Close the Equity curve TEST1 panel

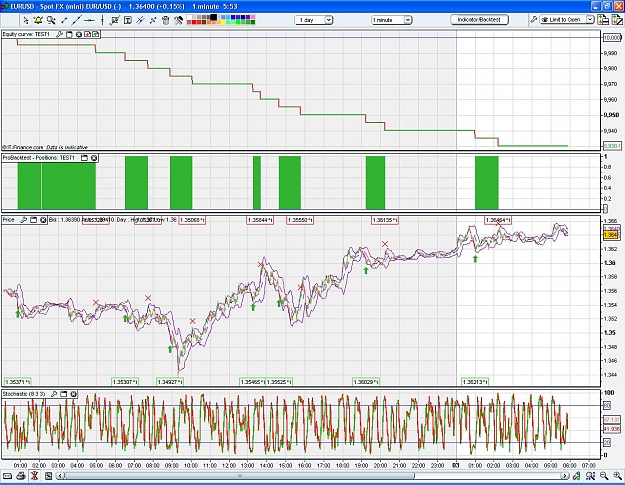point(79,34)
